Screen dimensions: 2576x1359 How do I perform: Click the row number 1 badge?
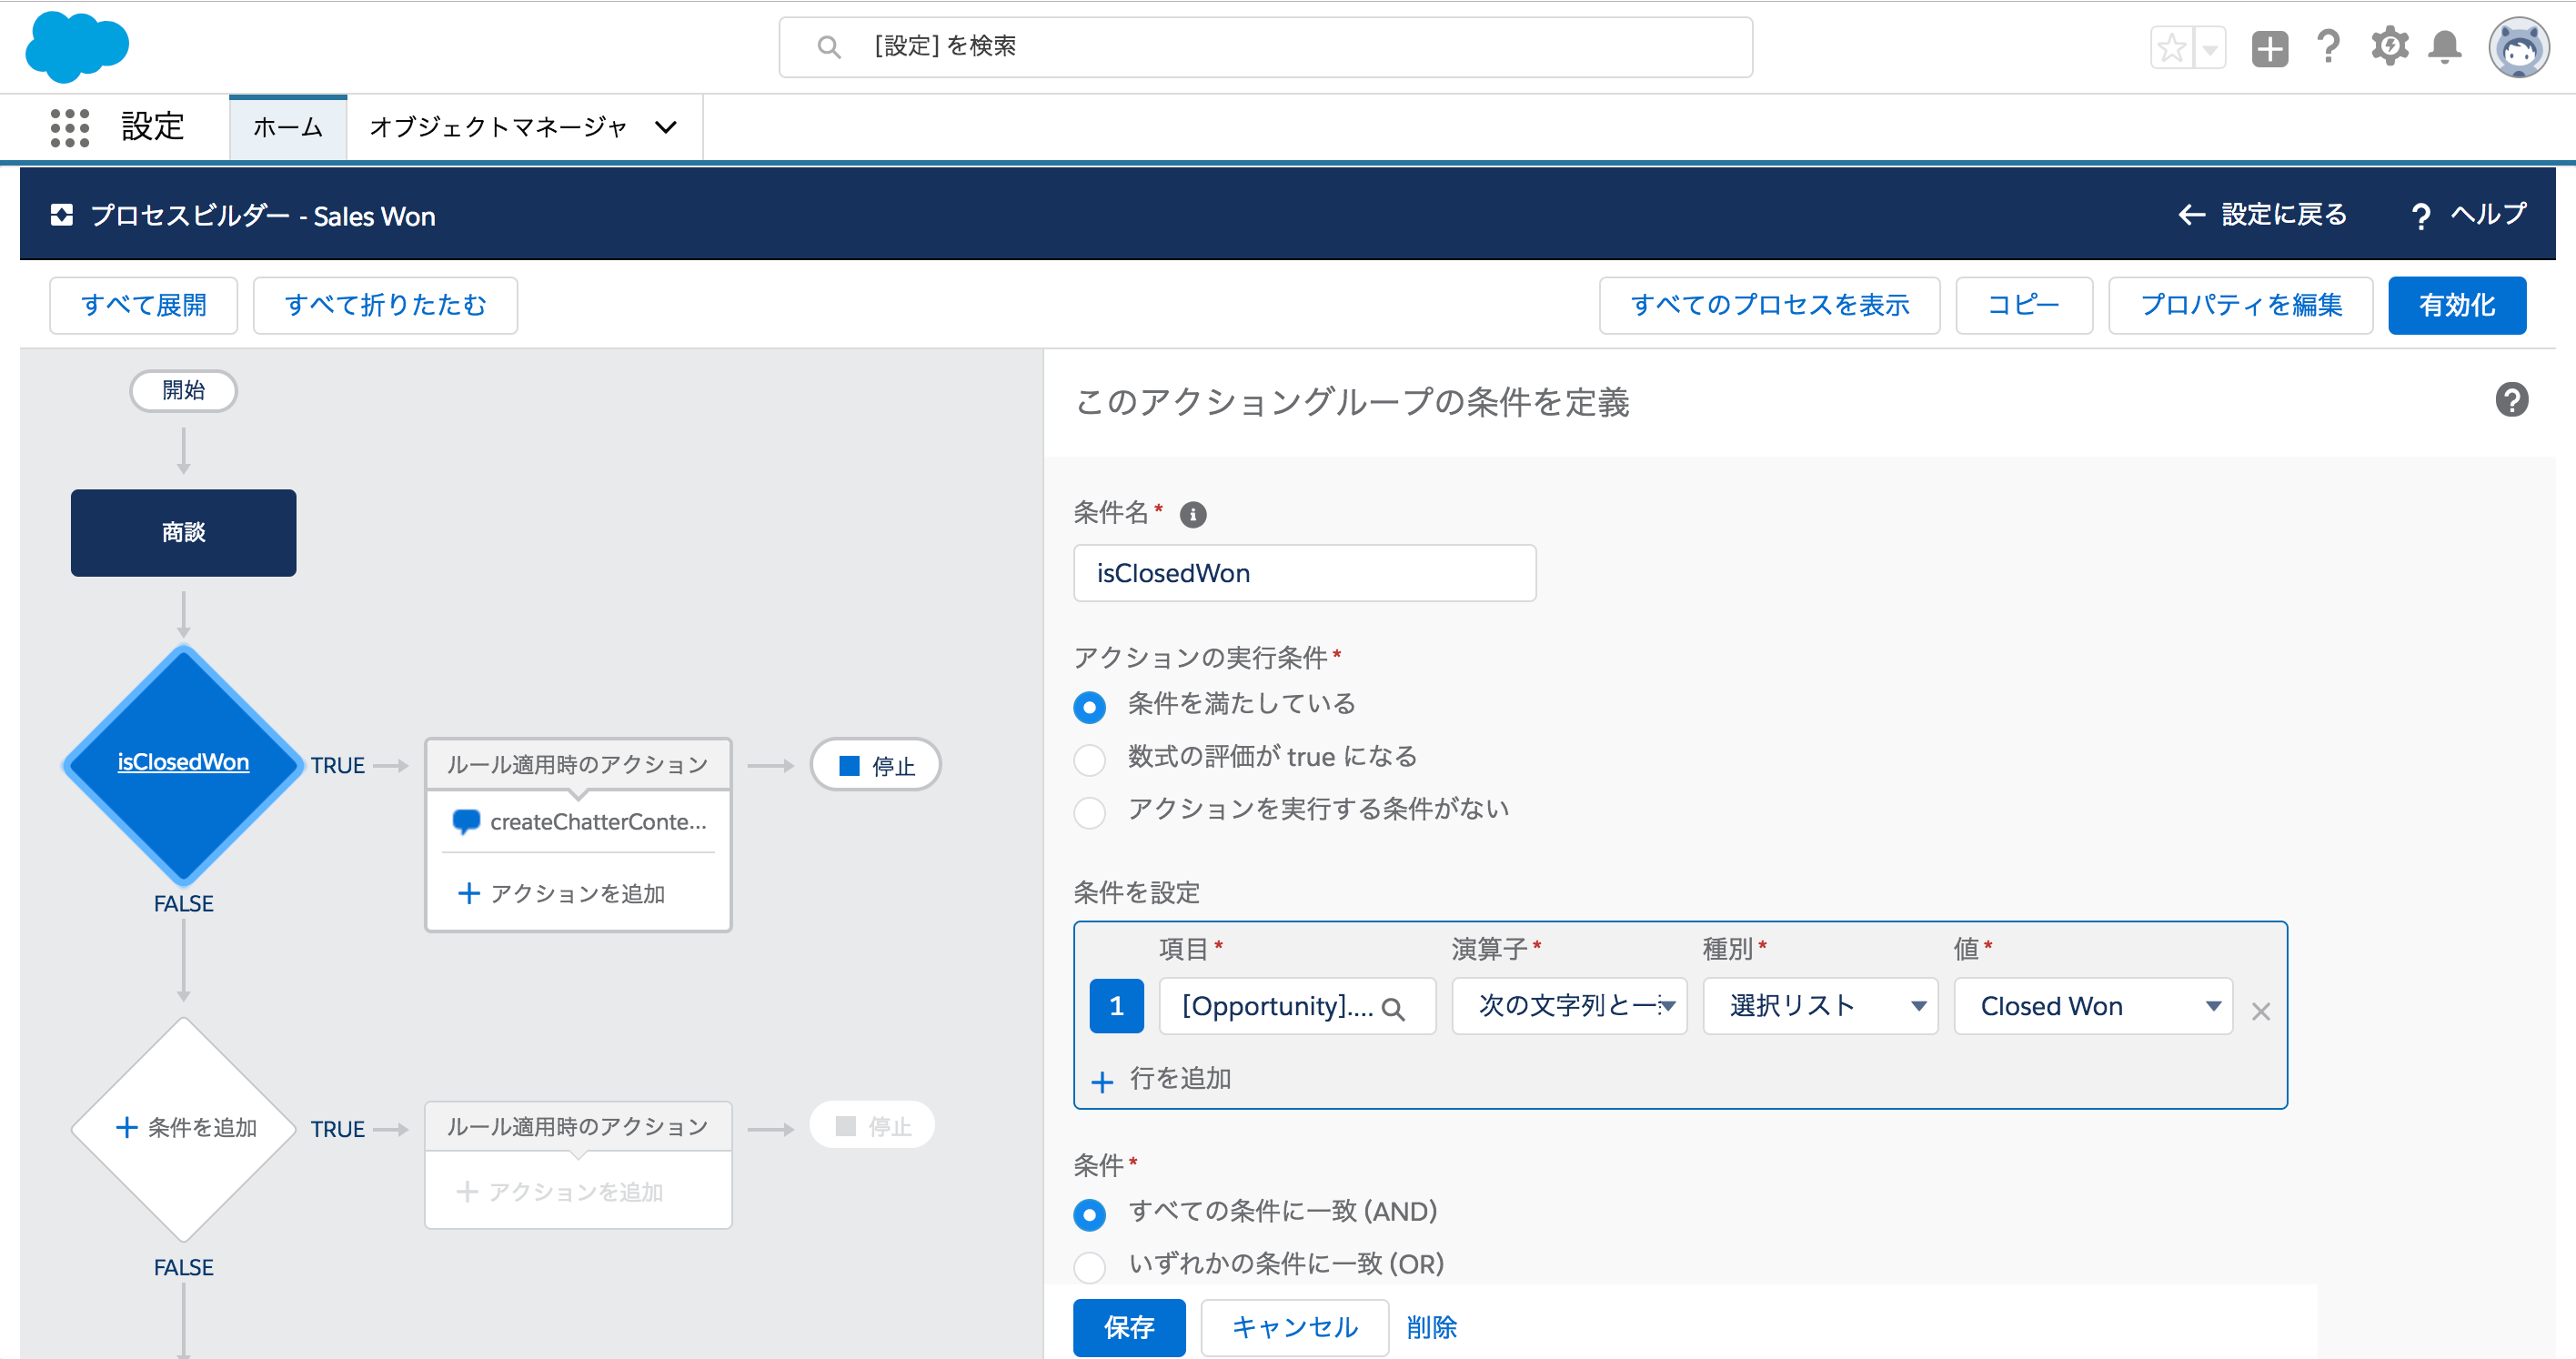tap(1117, 1006)
